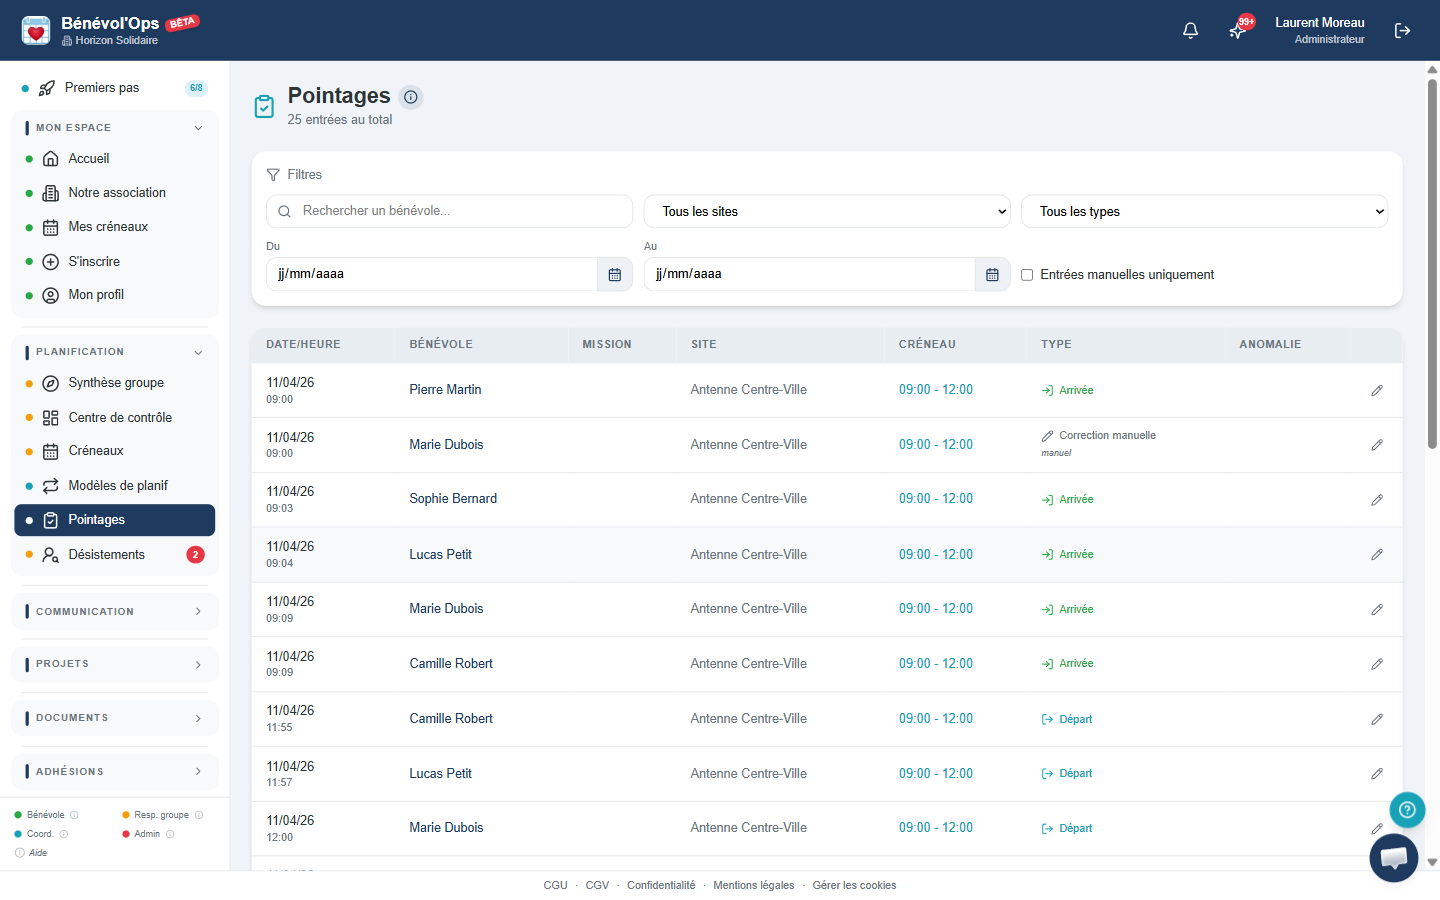Click the Accueil home icon
The image size is (1440, 900).
pyautogui.click(x=51, y=159)
